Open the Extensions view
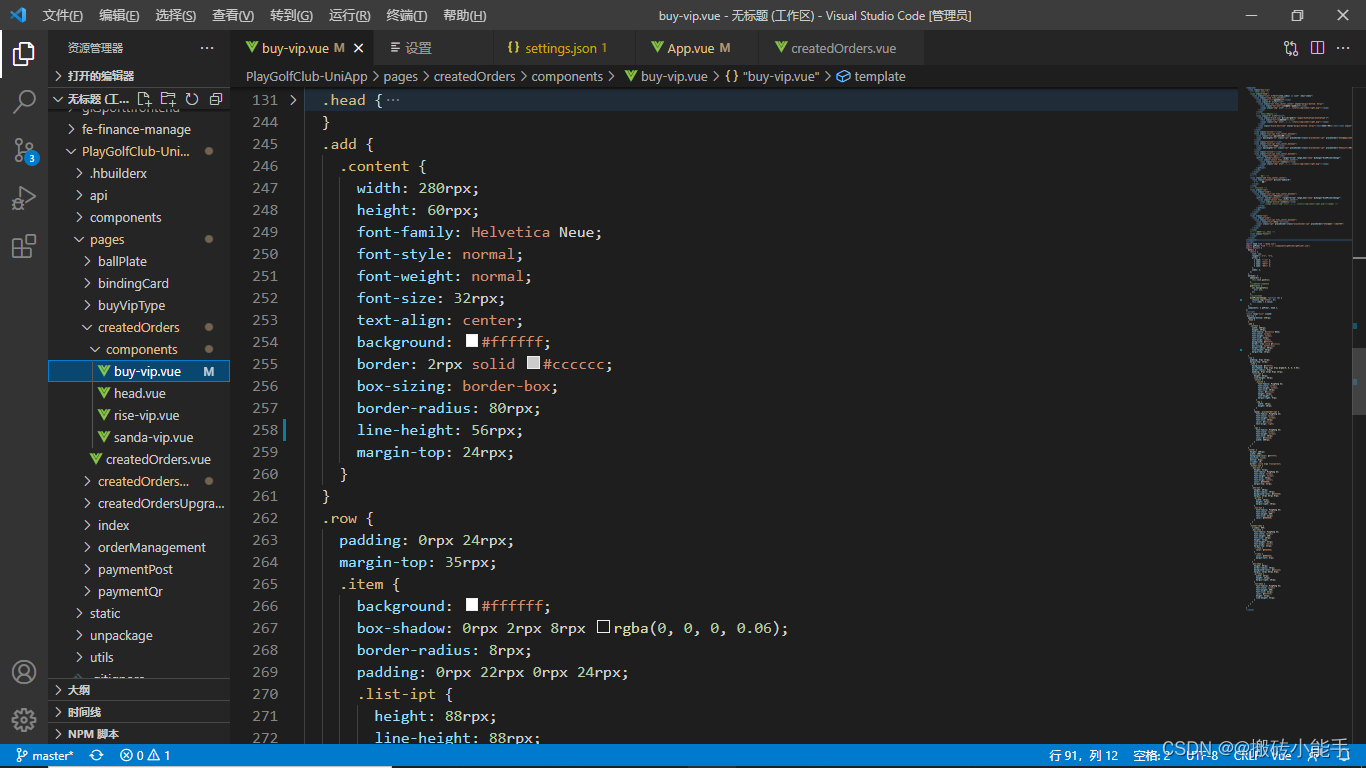This screenshot has height=768, width=1366. click(24, 246)
